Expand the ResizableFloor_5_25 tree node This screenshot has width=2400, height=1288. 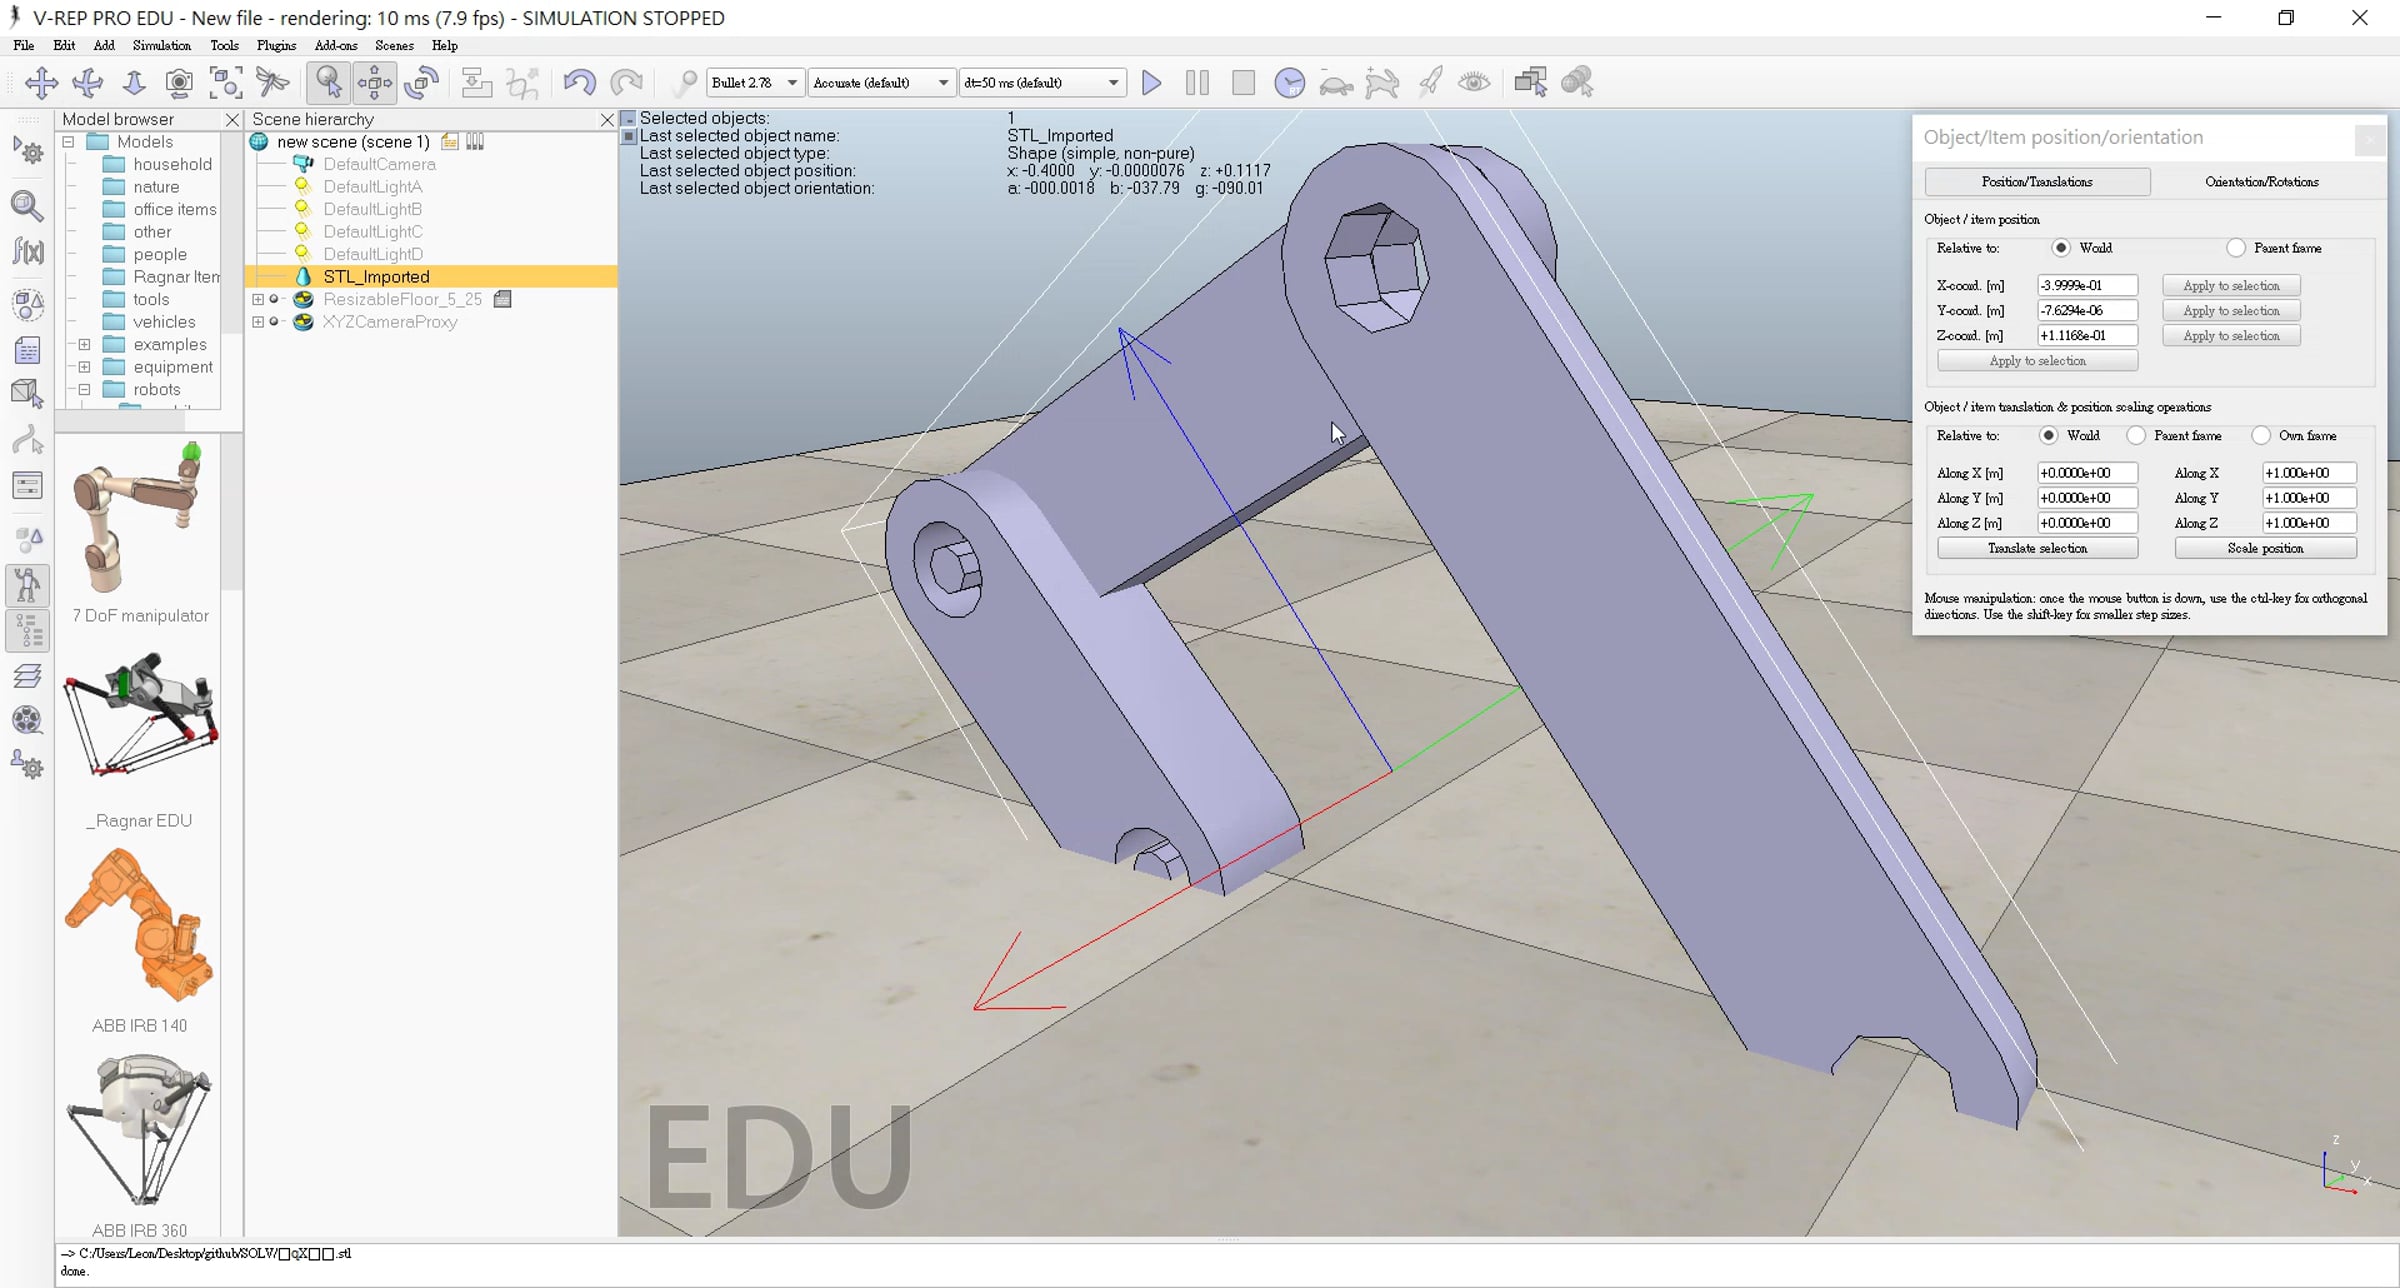258,299
